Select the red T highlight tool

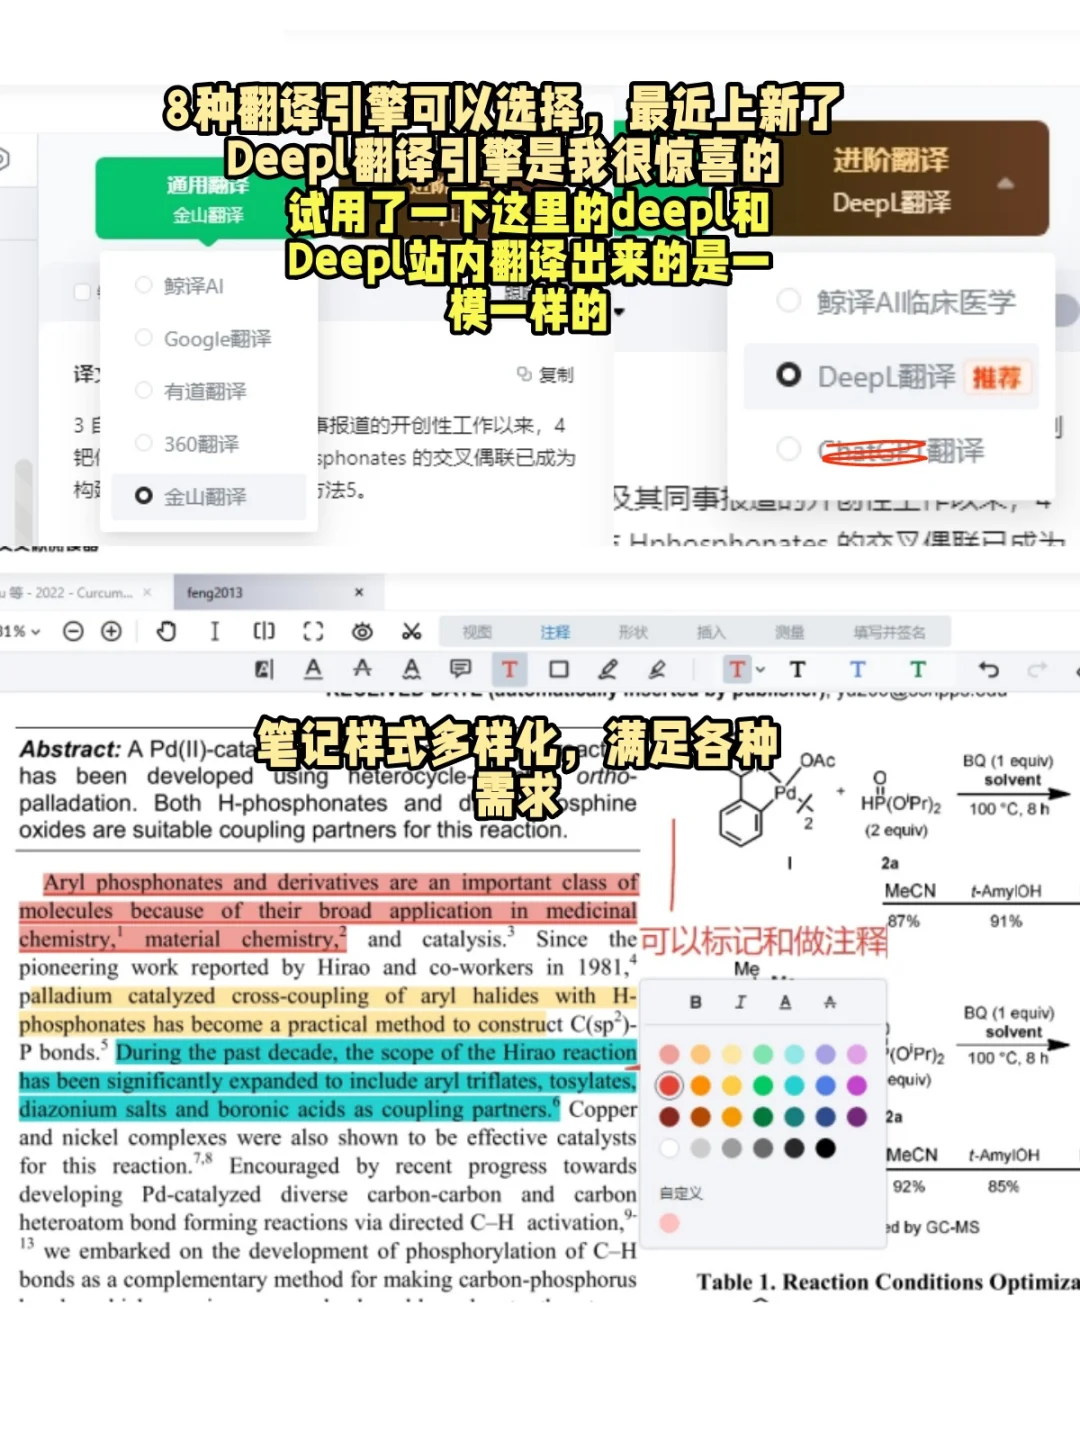(509, 669)
